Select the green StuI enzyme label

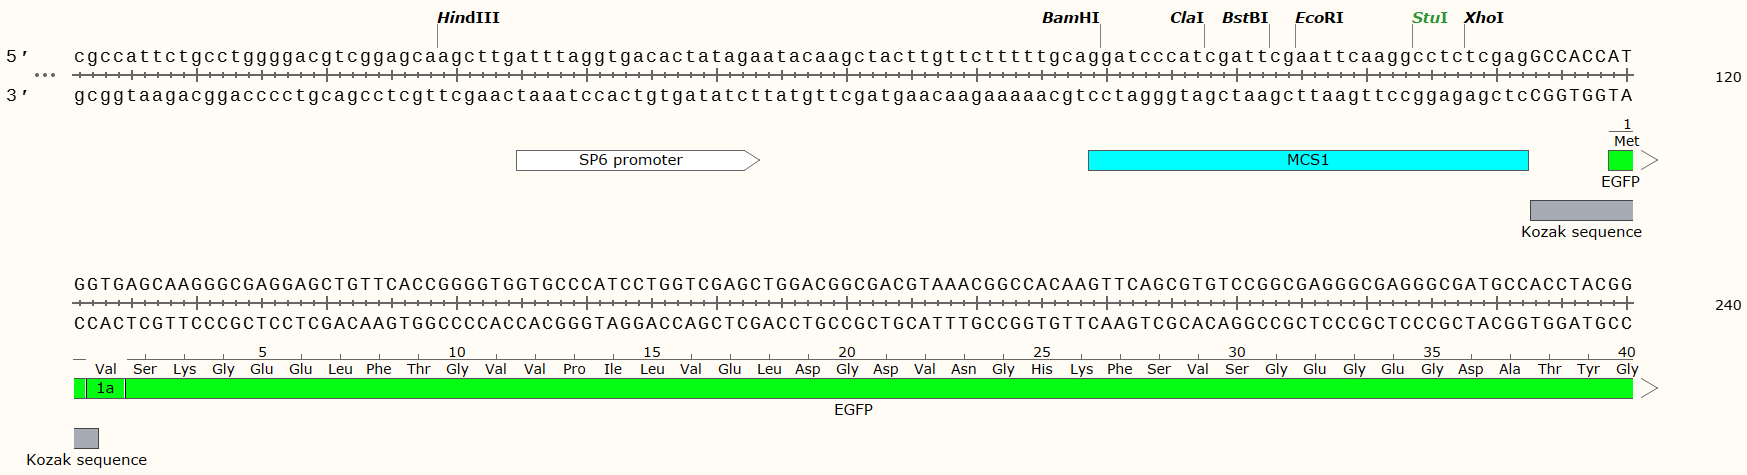pos(1429,18)
